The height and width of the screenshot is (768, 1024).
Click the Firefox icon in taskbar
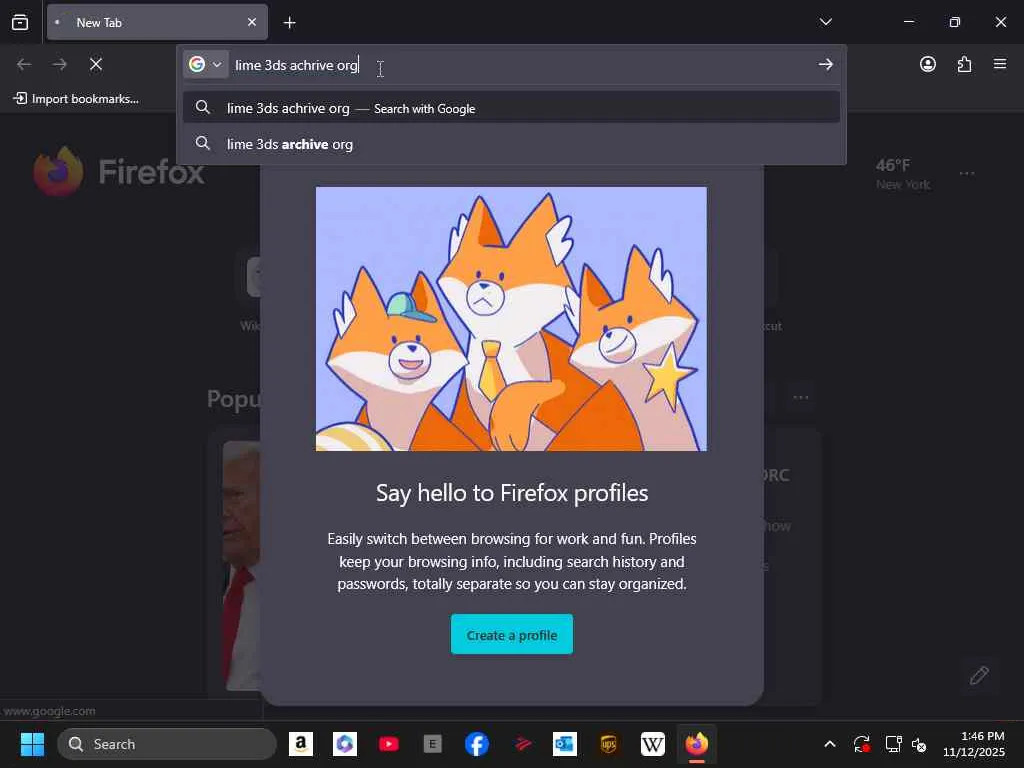coord(697,744)
